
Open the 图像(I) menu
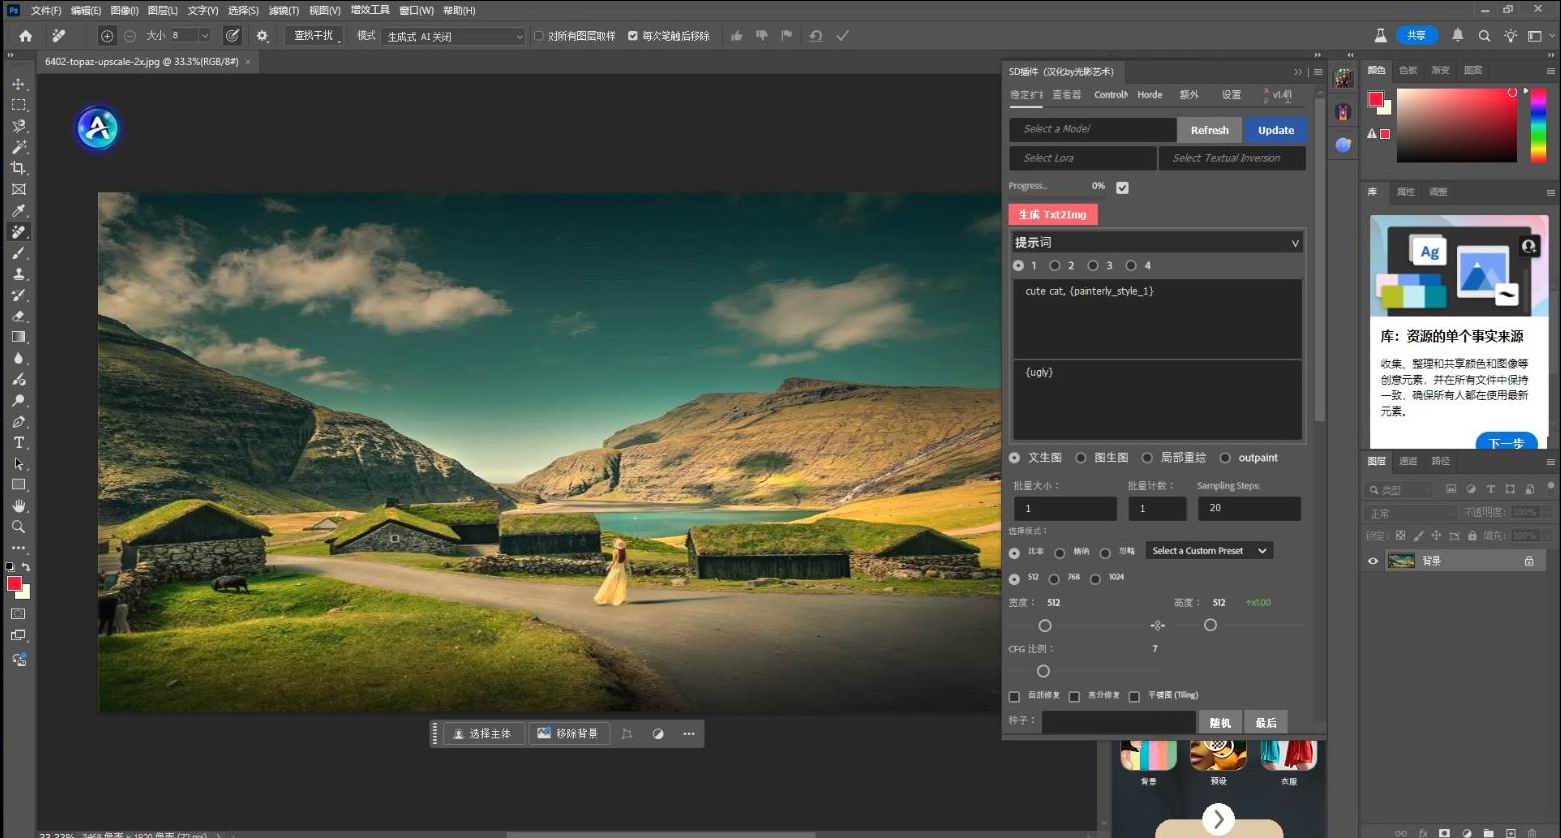pos(124,10)
